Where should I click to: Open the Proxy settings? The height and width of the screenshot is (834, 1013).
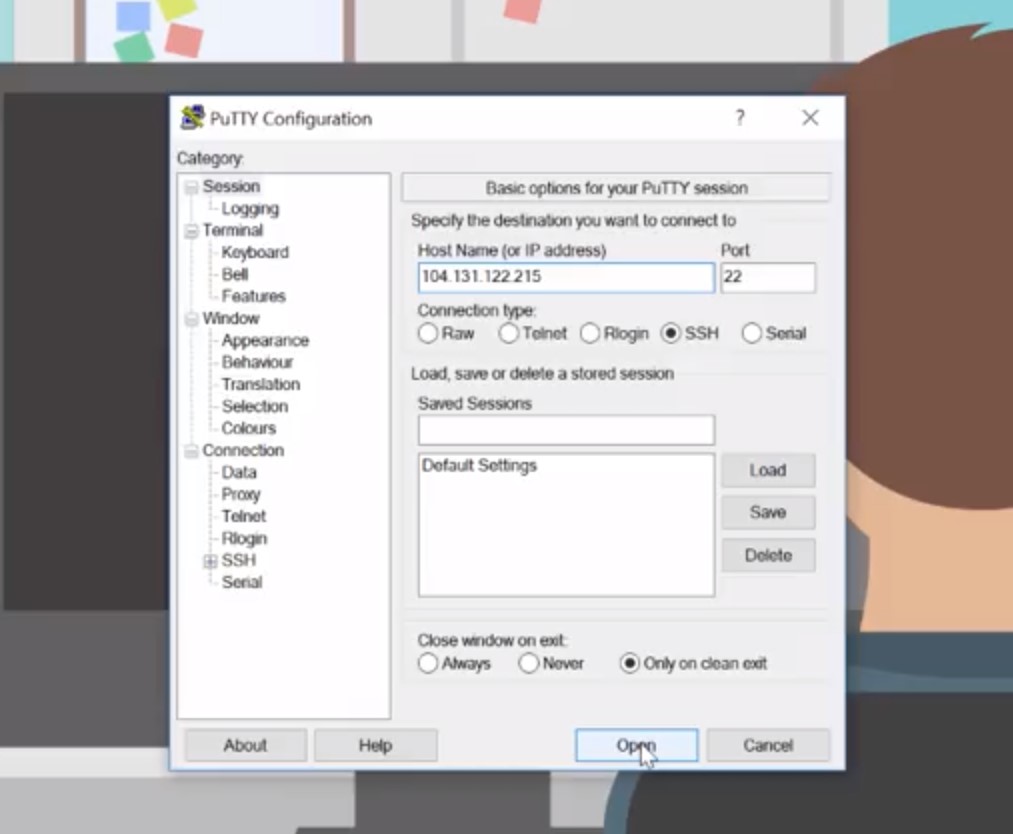pos(241,494)
